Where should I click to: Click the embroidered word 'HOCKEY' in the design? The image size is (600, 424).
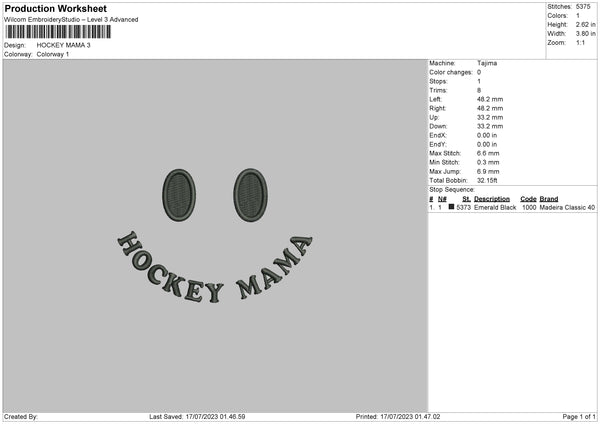(x=170, y=269)
